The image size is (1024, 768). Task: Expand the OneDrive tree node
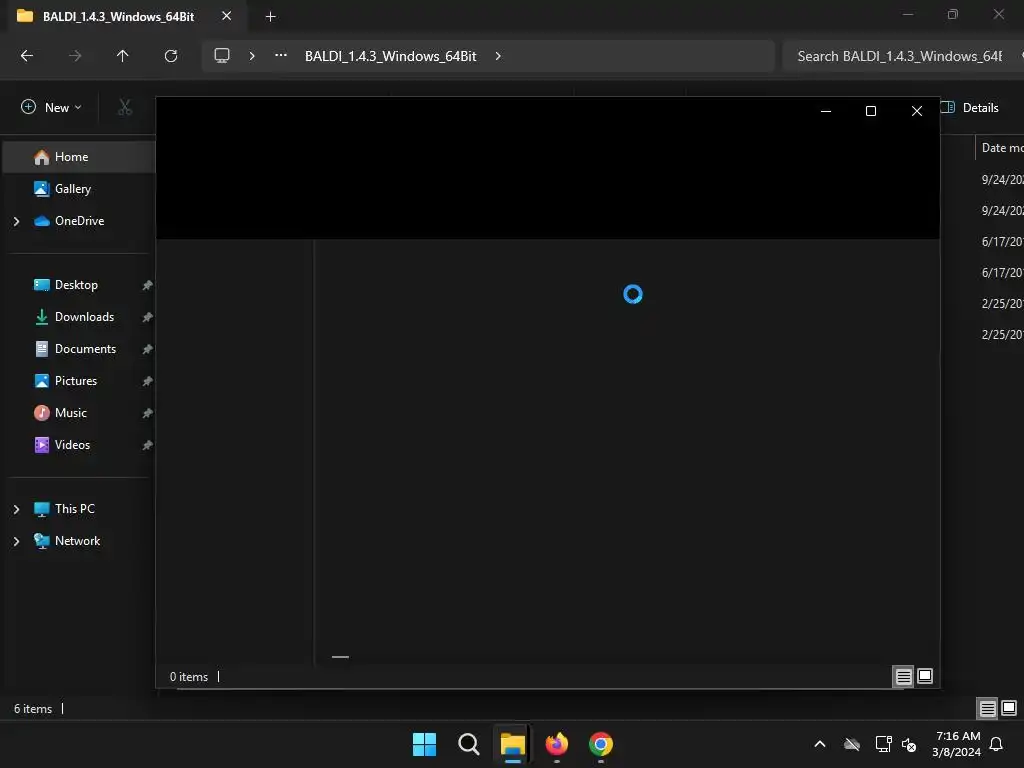pyautogui.click(x=16, y=221)
